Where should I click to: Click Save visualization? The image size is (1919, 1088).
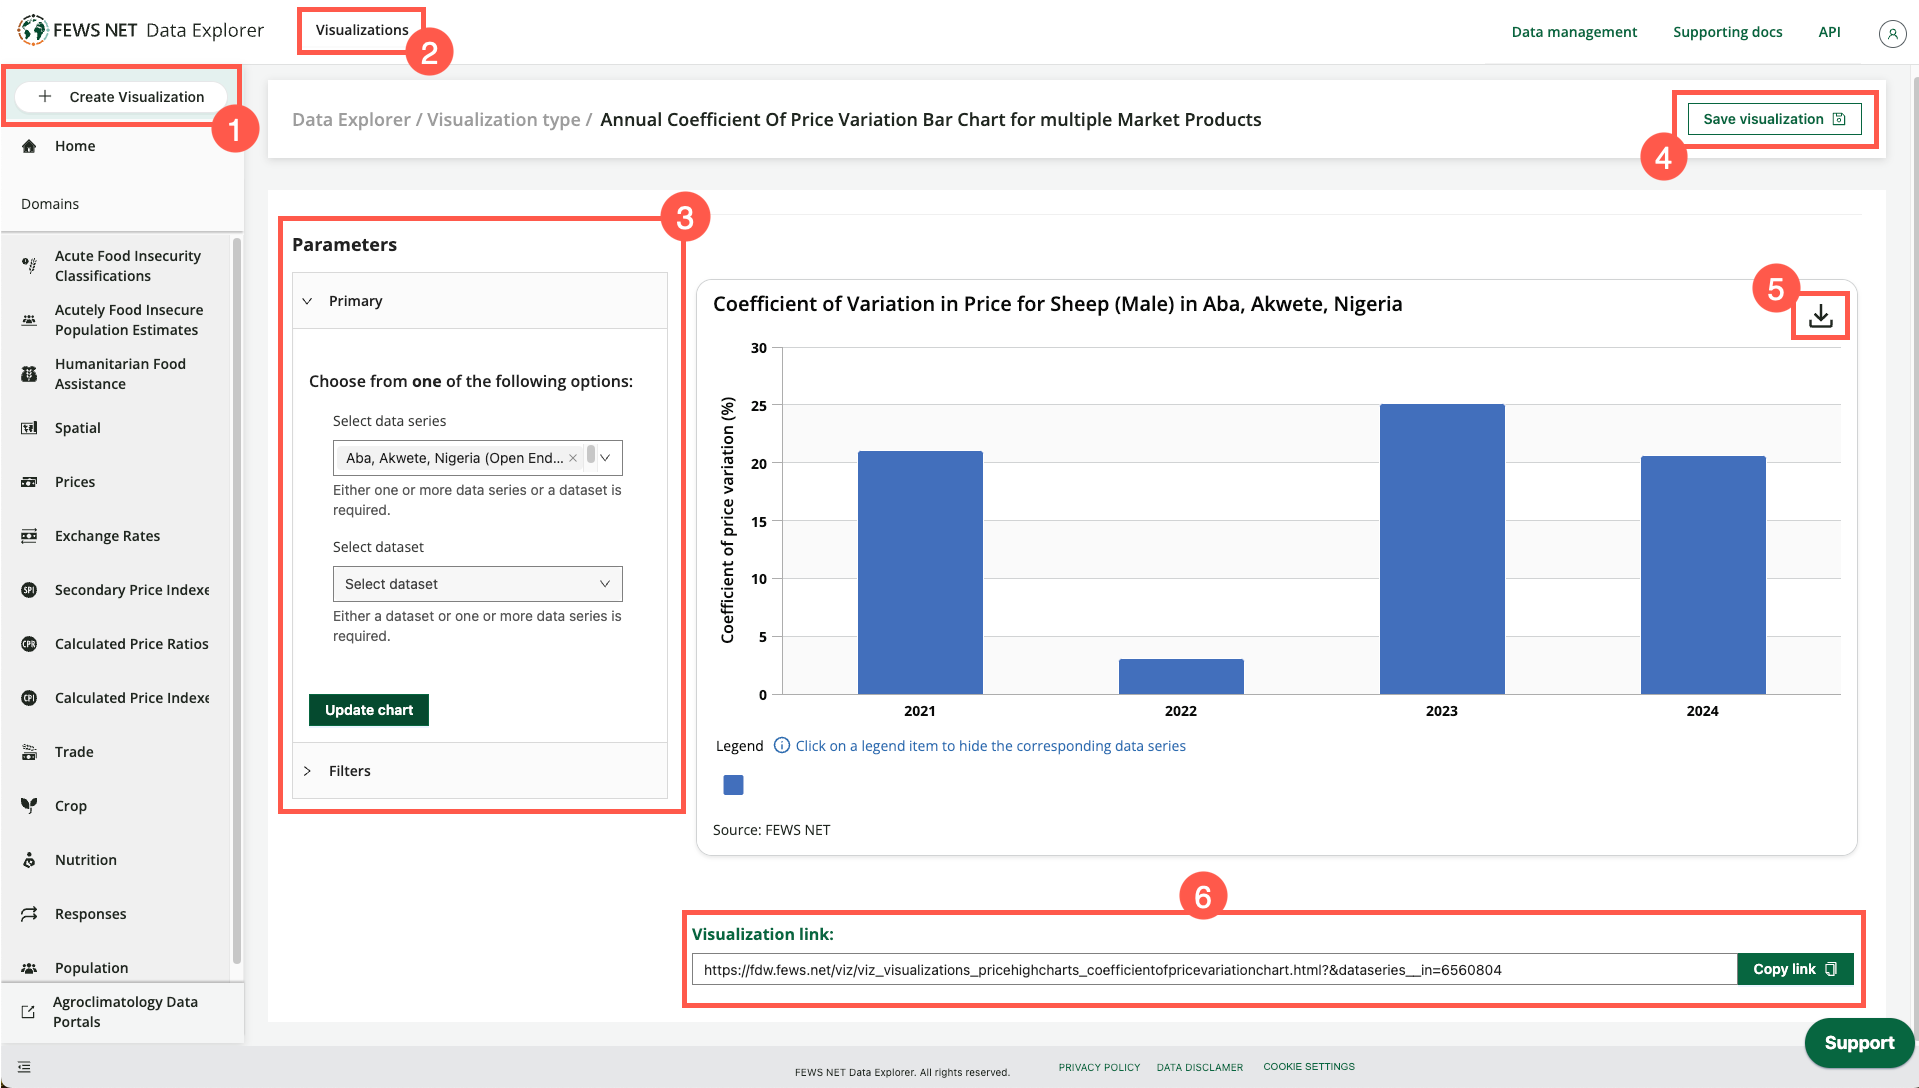coord(1773,118)
